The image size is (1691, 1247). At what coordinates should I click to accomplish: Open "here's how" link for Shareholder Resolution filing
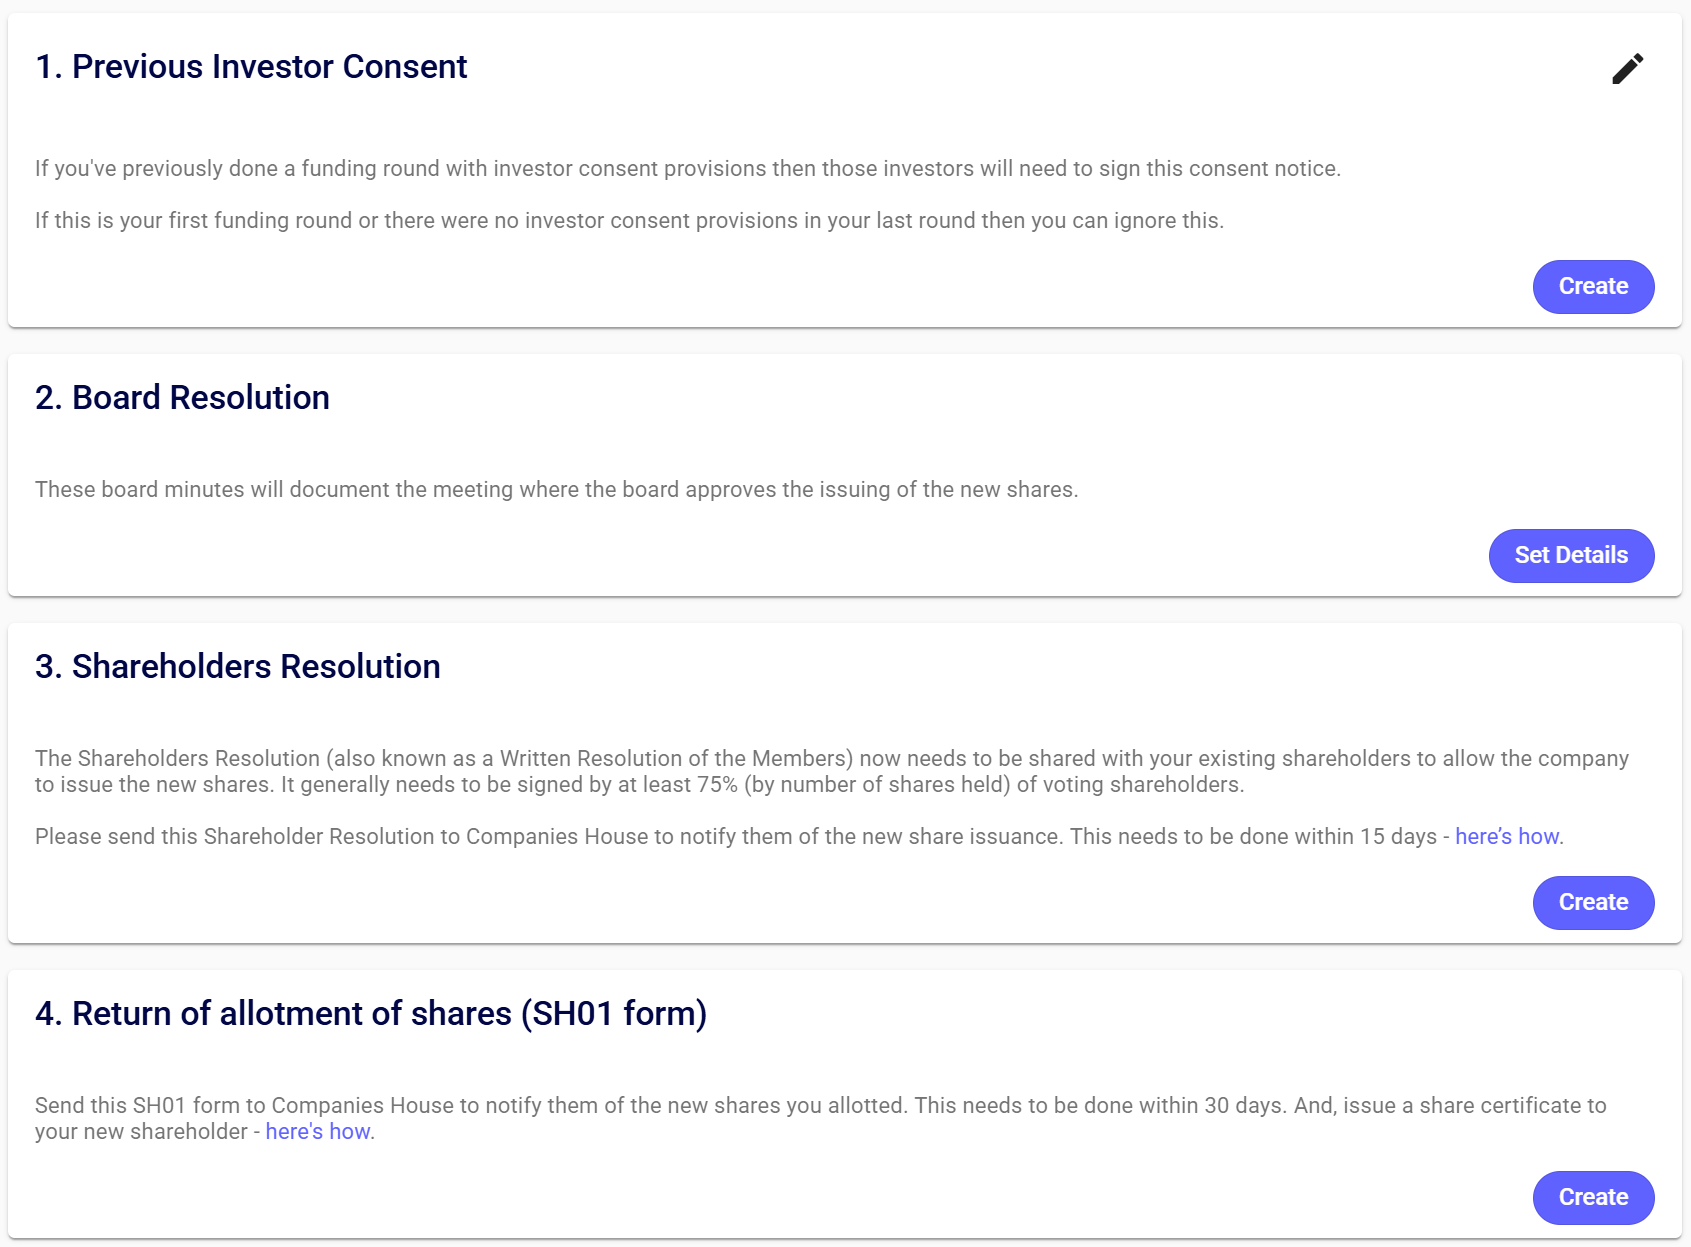point(1507,837)
